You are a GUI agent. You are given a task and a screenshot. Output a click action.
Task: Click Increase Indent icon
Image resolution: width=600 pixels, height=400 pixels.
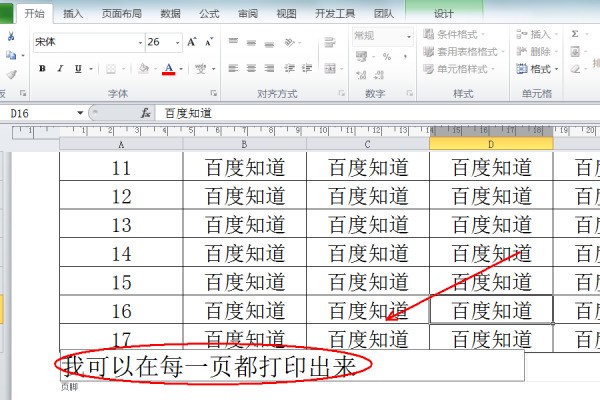[x=307, y=69]
